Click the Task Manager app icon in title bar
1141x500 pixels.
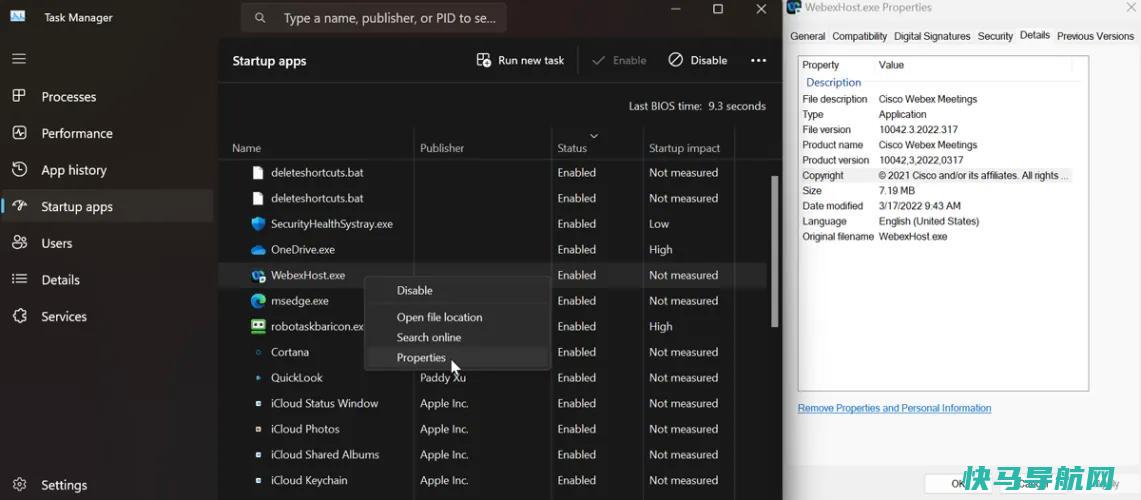[18, 17]
